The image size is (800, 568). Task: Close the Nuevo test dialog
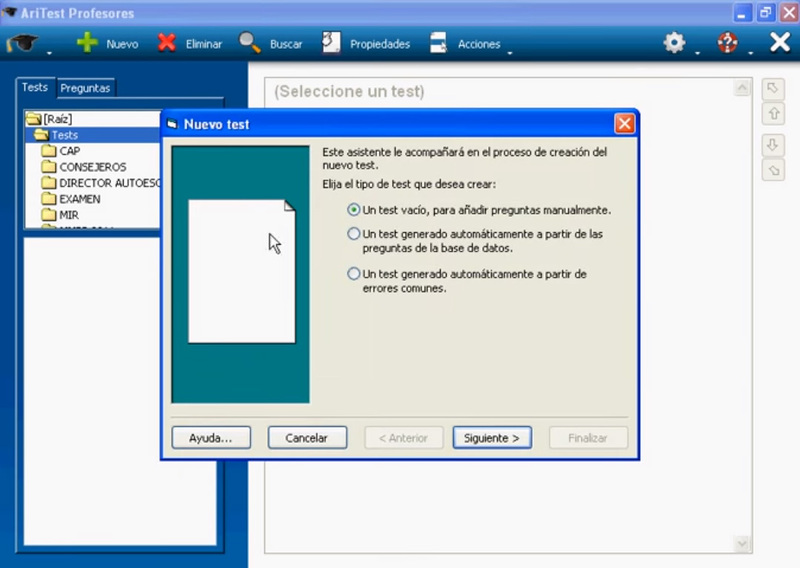pyautogui.click(x=625, y=124)
